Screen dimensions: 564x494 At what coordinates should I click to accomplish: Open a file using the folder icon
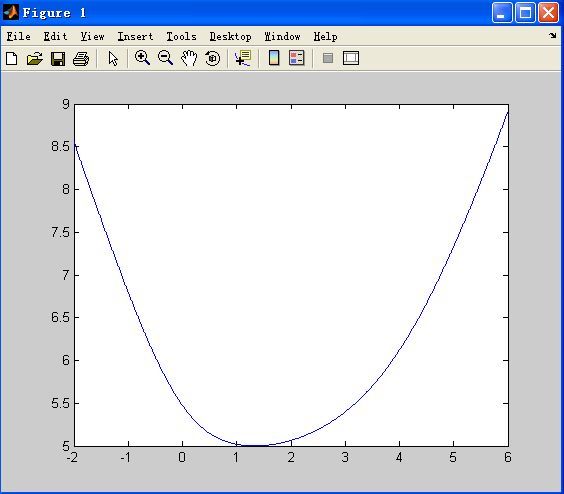point(35,58)
